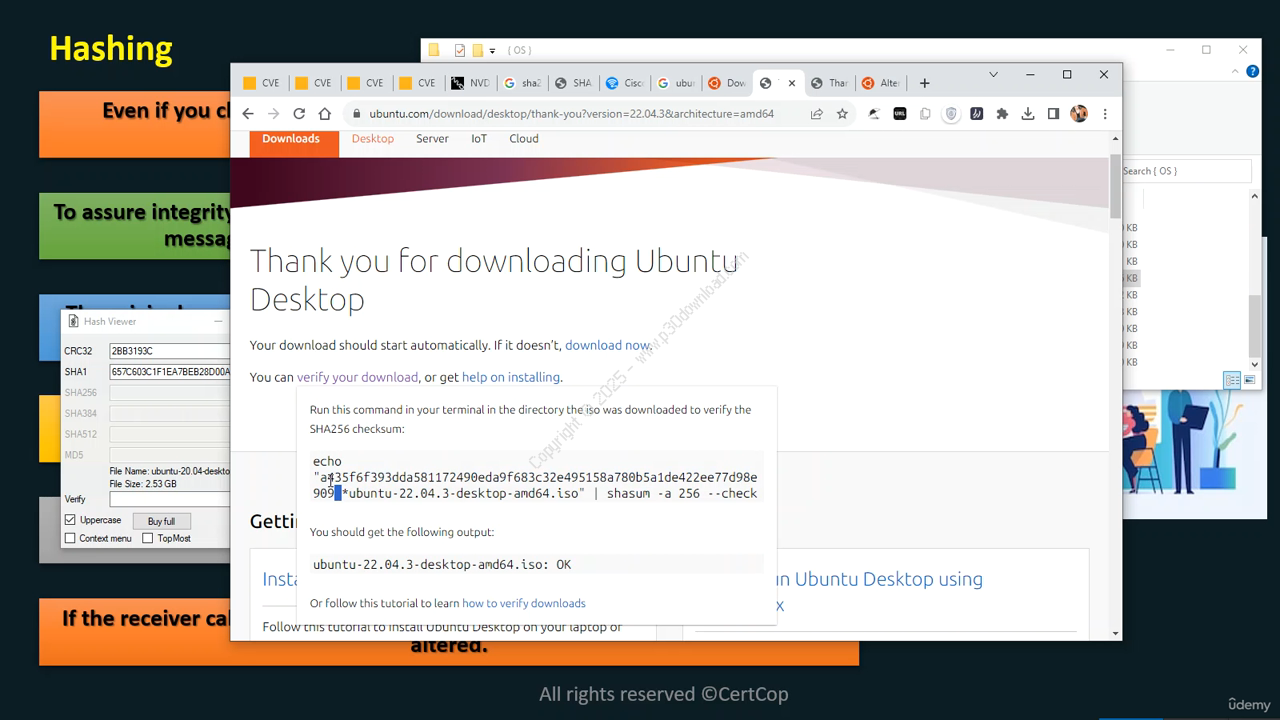Click the CRC32 value field
This screenshot has height=720, width=1280.
click(169, 351)
